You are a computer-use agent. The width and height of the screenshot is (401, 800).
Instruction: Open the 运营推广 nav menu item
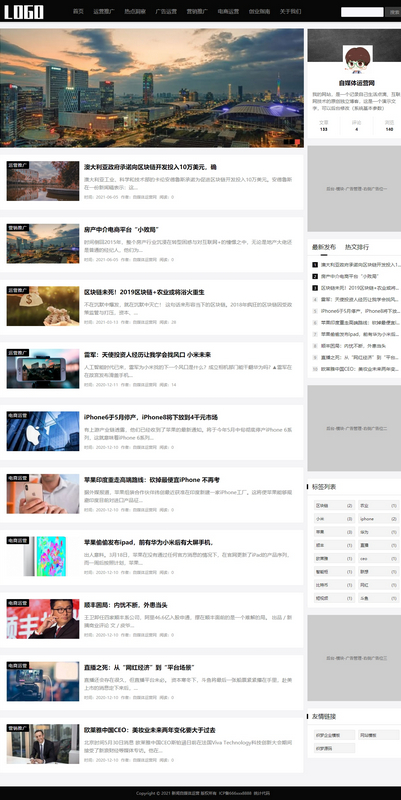104,11
